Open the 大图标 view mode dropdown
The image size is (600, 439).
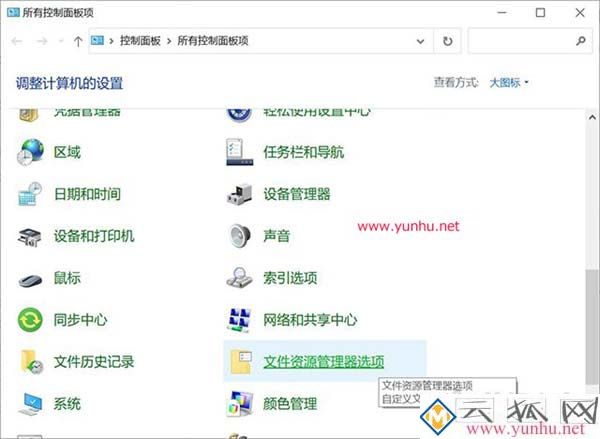(509, 82)
